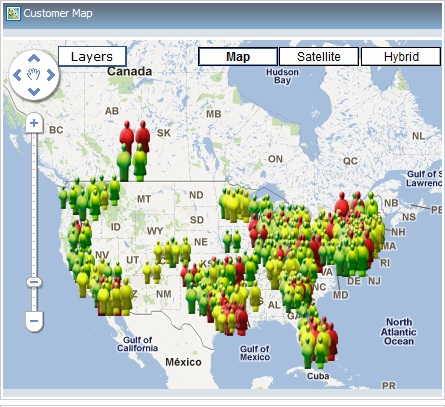Pan the map down with the arrow
Screen dimensions: 445x407
(x=34, y=91)
